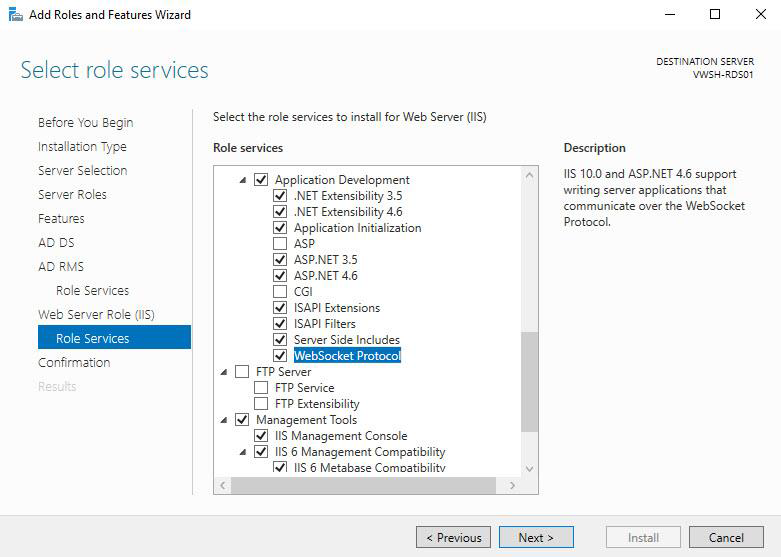This screenshot has width=781, height=557.
Task: Open the Features wizard page
Action: pos(61,218)
